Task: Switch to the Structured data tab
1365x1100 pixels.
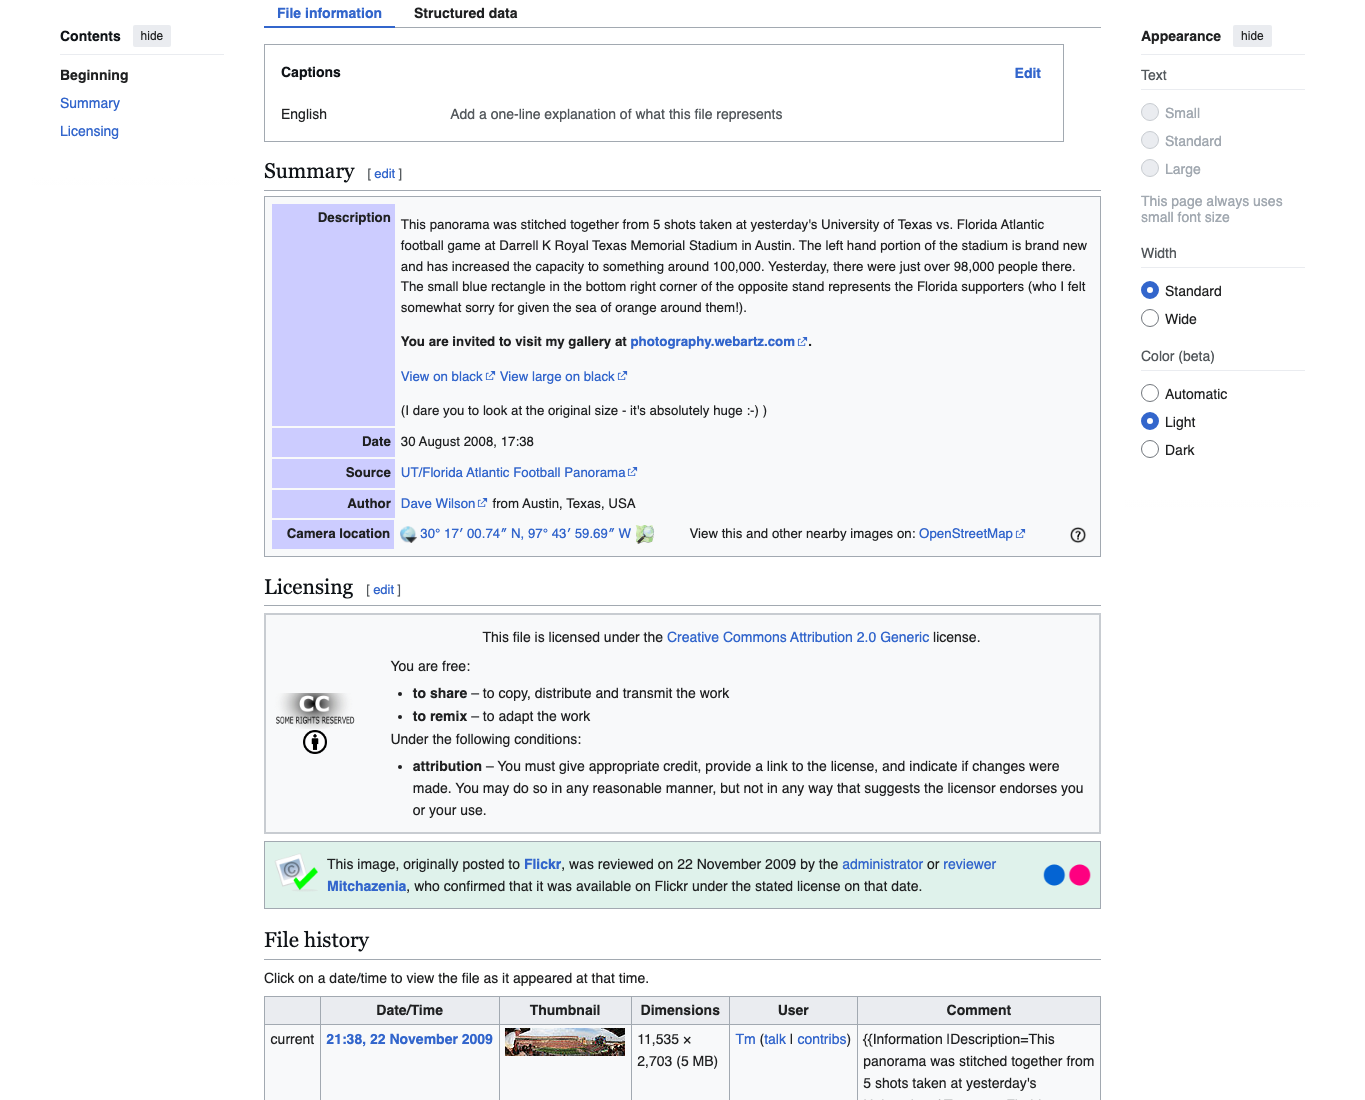Action: click(x=465, y=13)
